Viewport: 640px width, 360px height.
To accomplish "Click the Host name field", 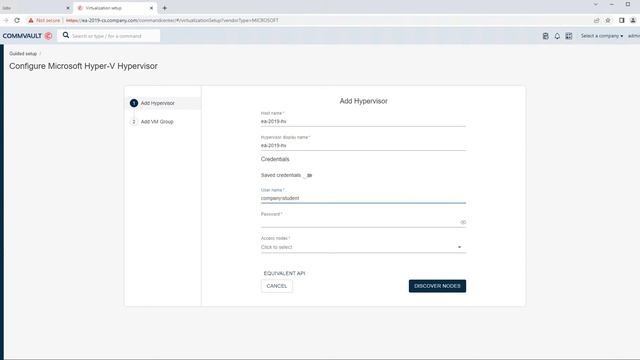I will [363, 121].
